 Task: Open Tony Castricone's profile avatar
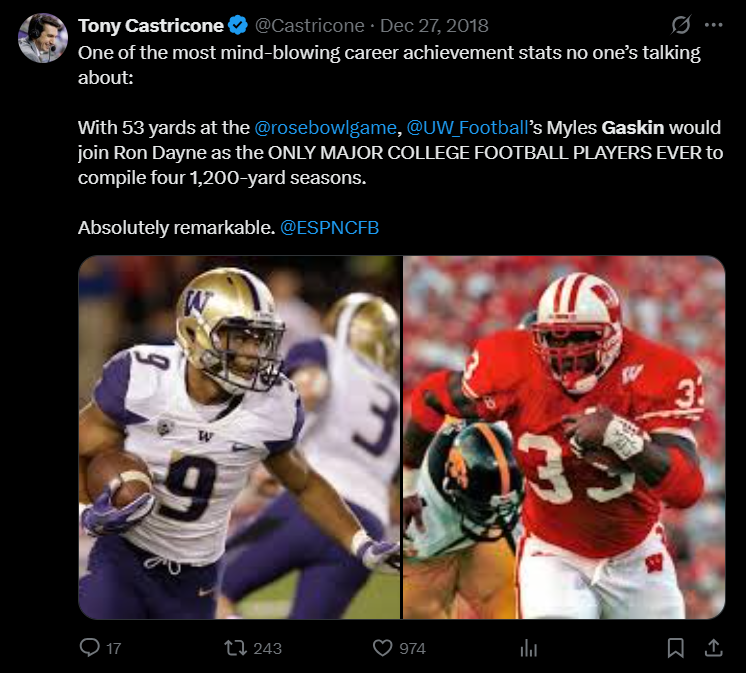[x=42, y=38]
